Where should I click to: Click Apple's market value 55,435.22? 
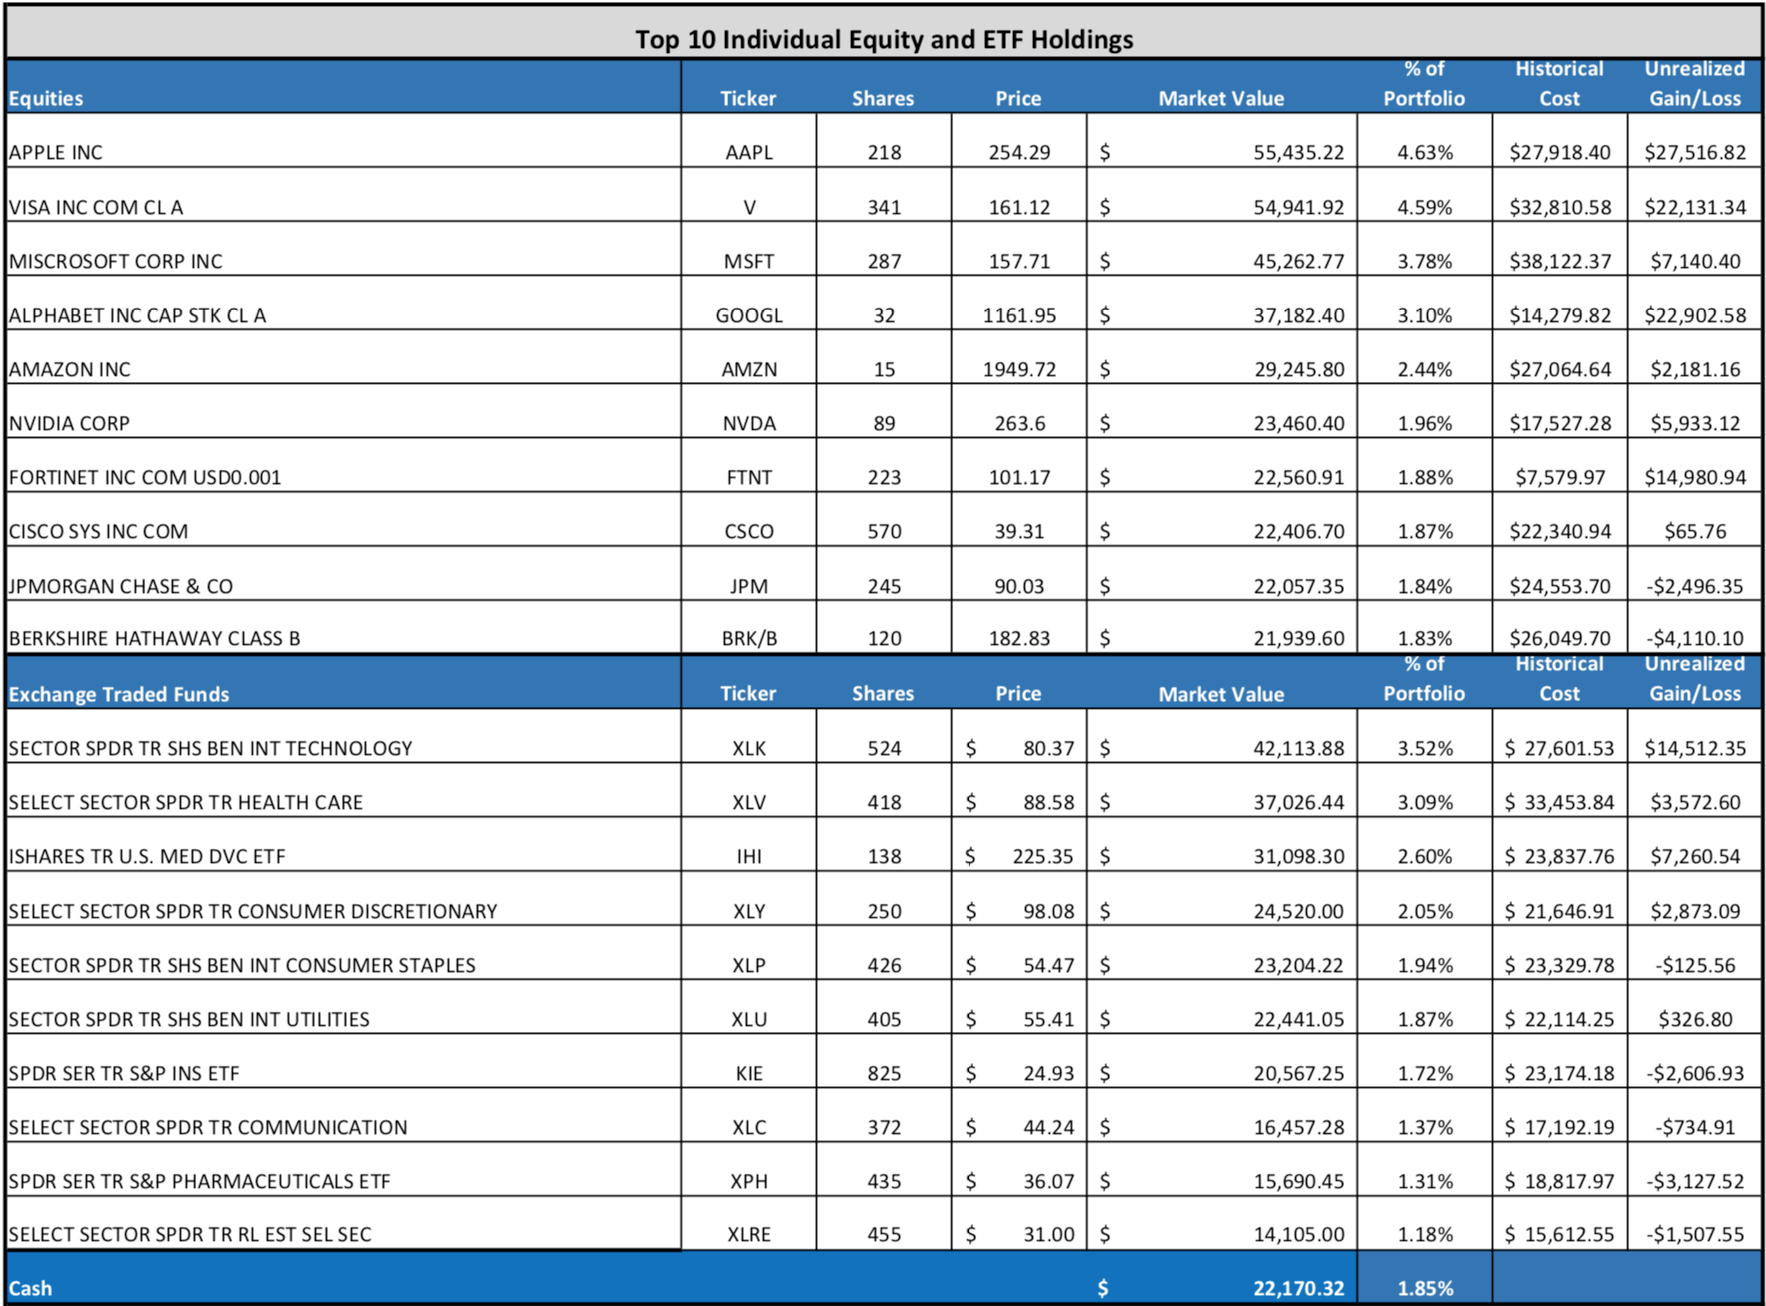click(1299, 152)
